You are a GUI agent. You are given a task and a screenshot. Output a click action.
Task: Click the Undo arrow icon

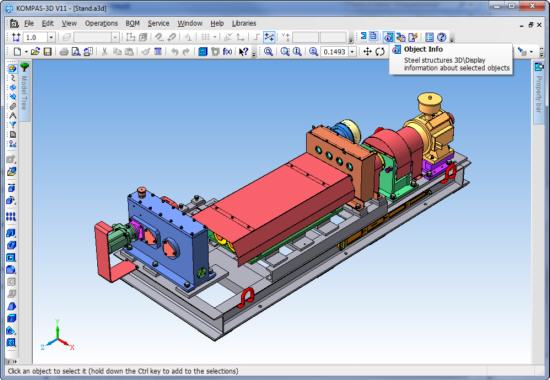click(x=174, y=52)
